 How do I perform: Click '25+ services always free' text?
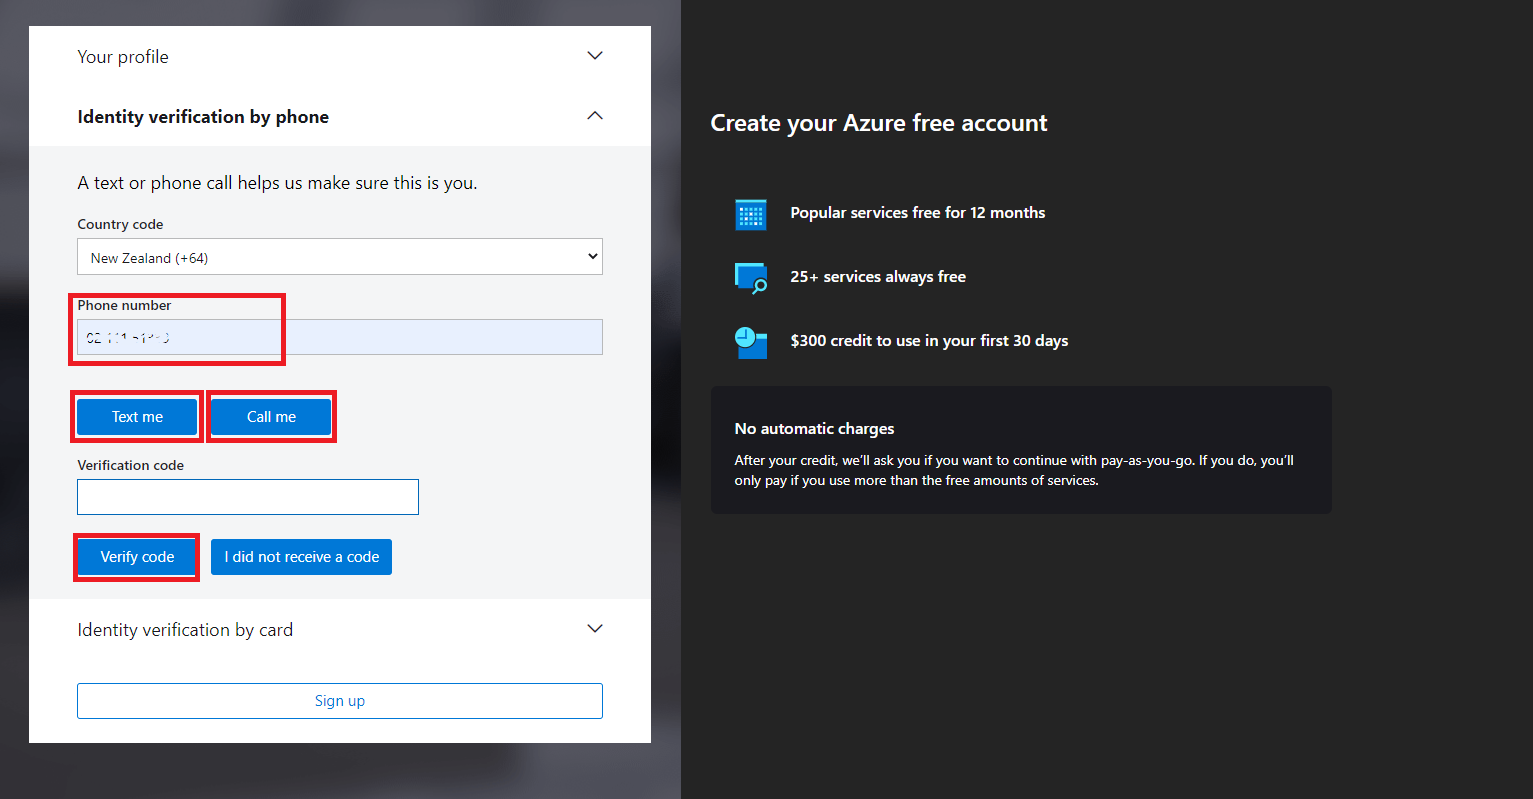coord(878,277)
